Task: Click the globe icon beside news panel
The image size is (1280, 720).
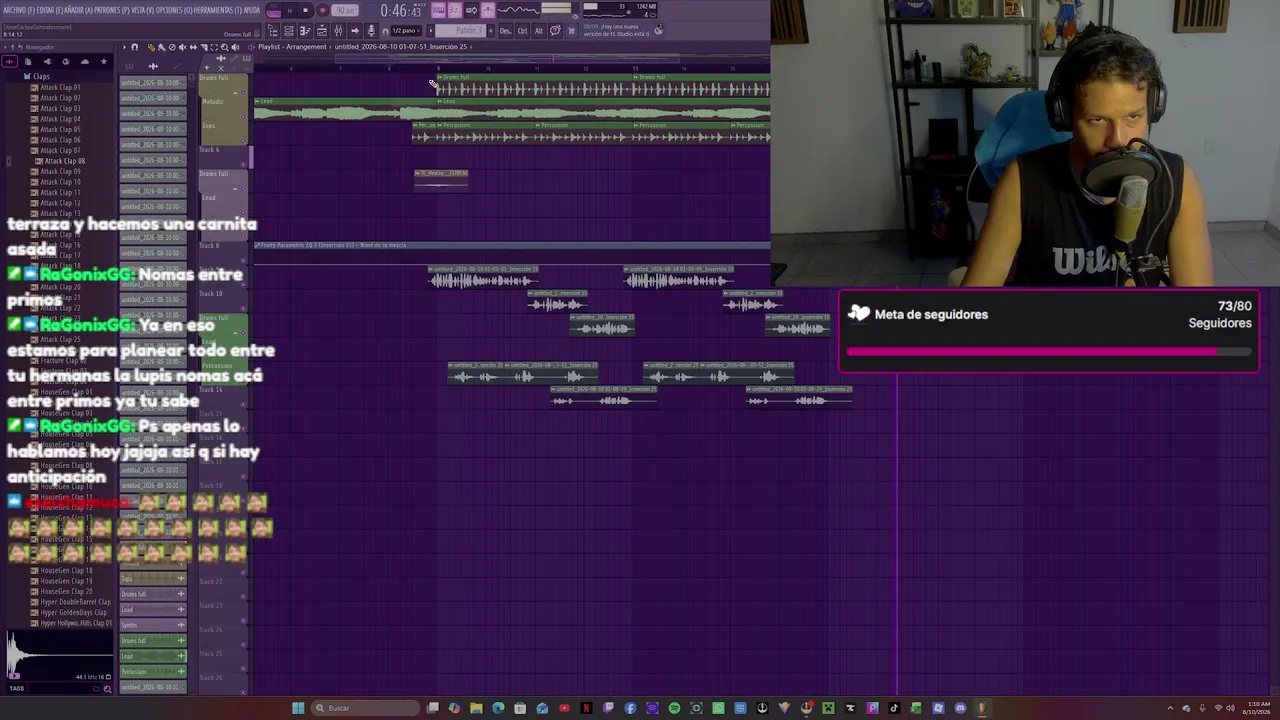Action: click(658, 31)
